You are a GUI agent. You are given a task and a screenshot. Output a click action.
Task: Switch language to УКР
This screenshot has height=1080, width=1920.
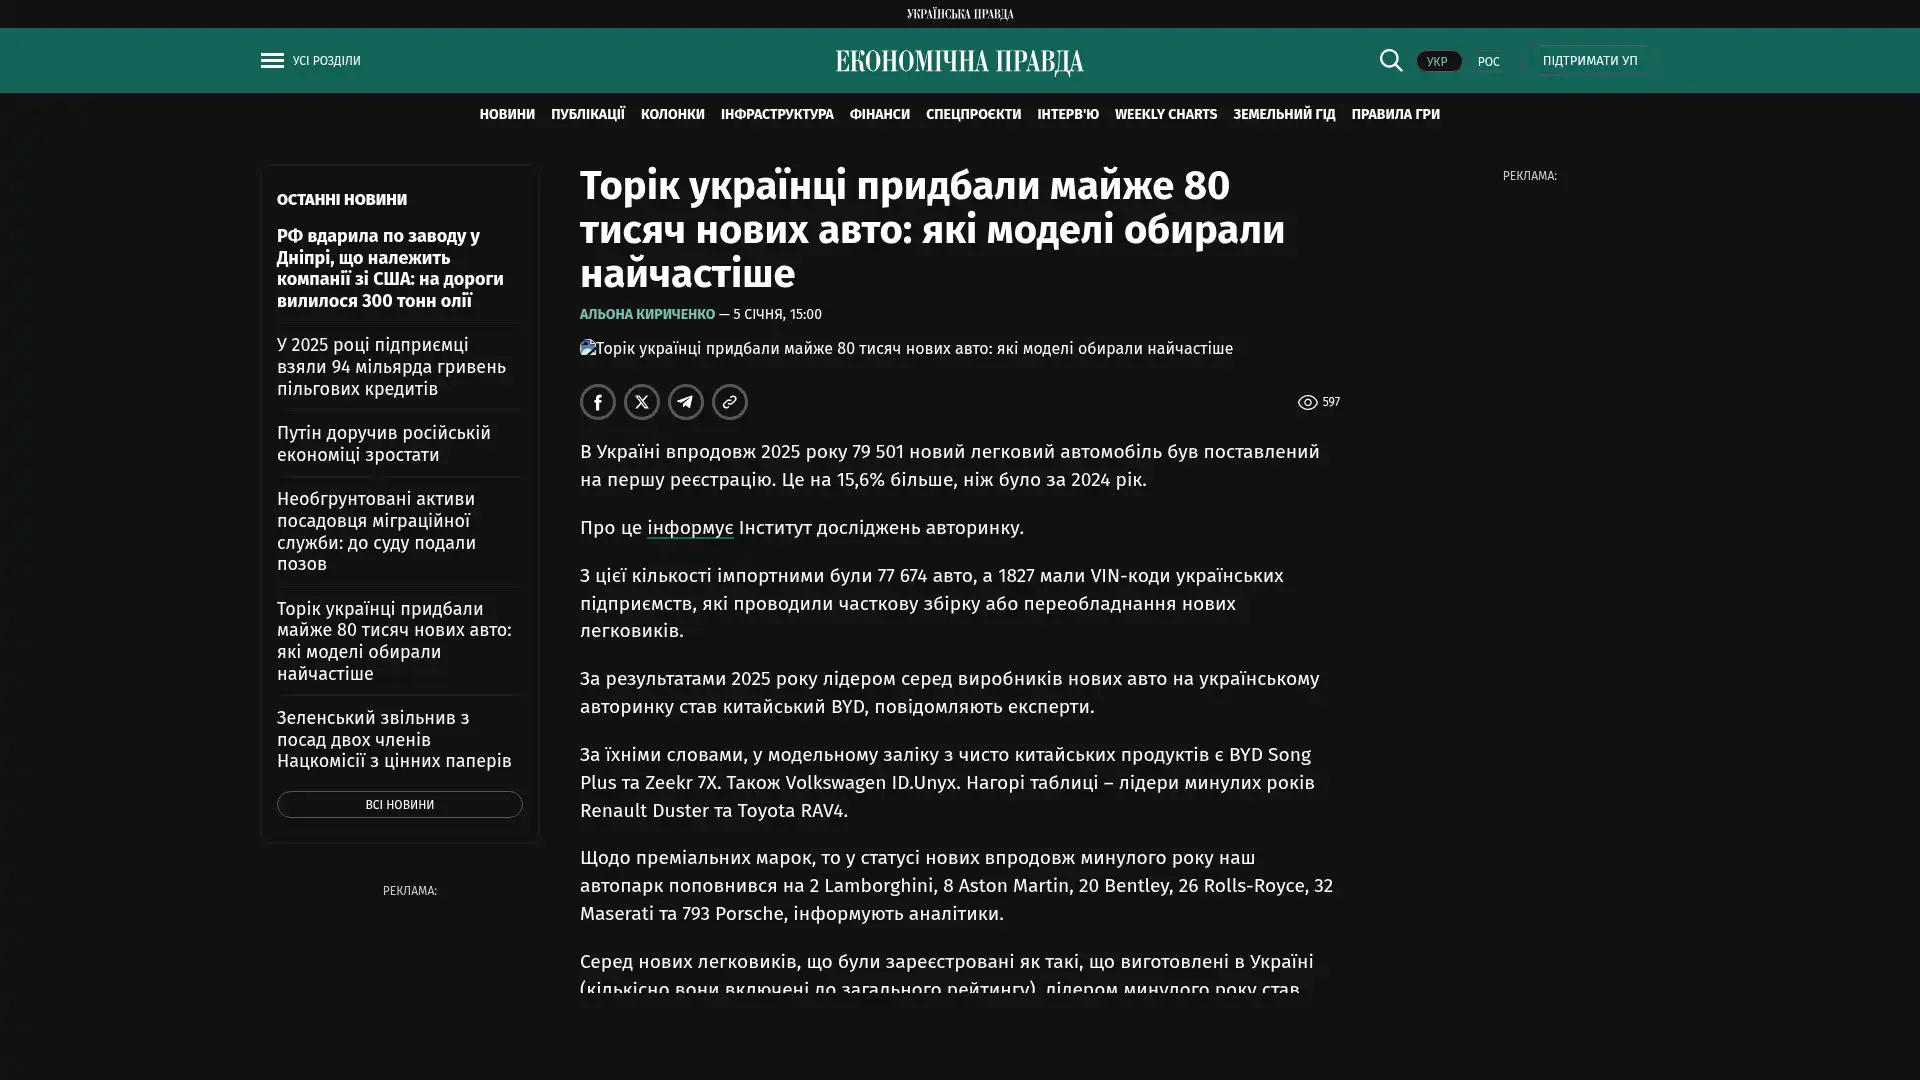click(x=1437, y=61)
